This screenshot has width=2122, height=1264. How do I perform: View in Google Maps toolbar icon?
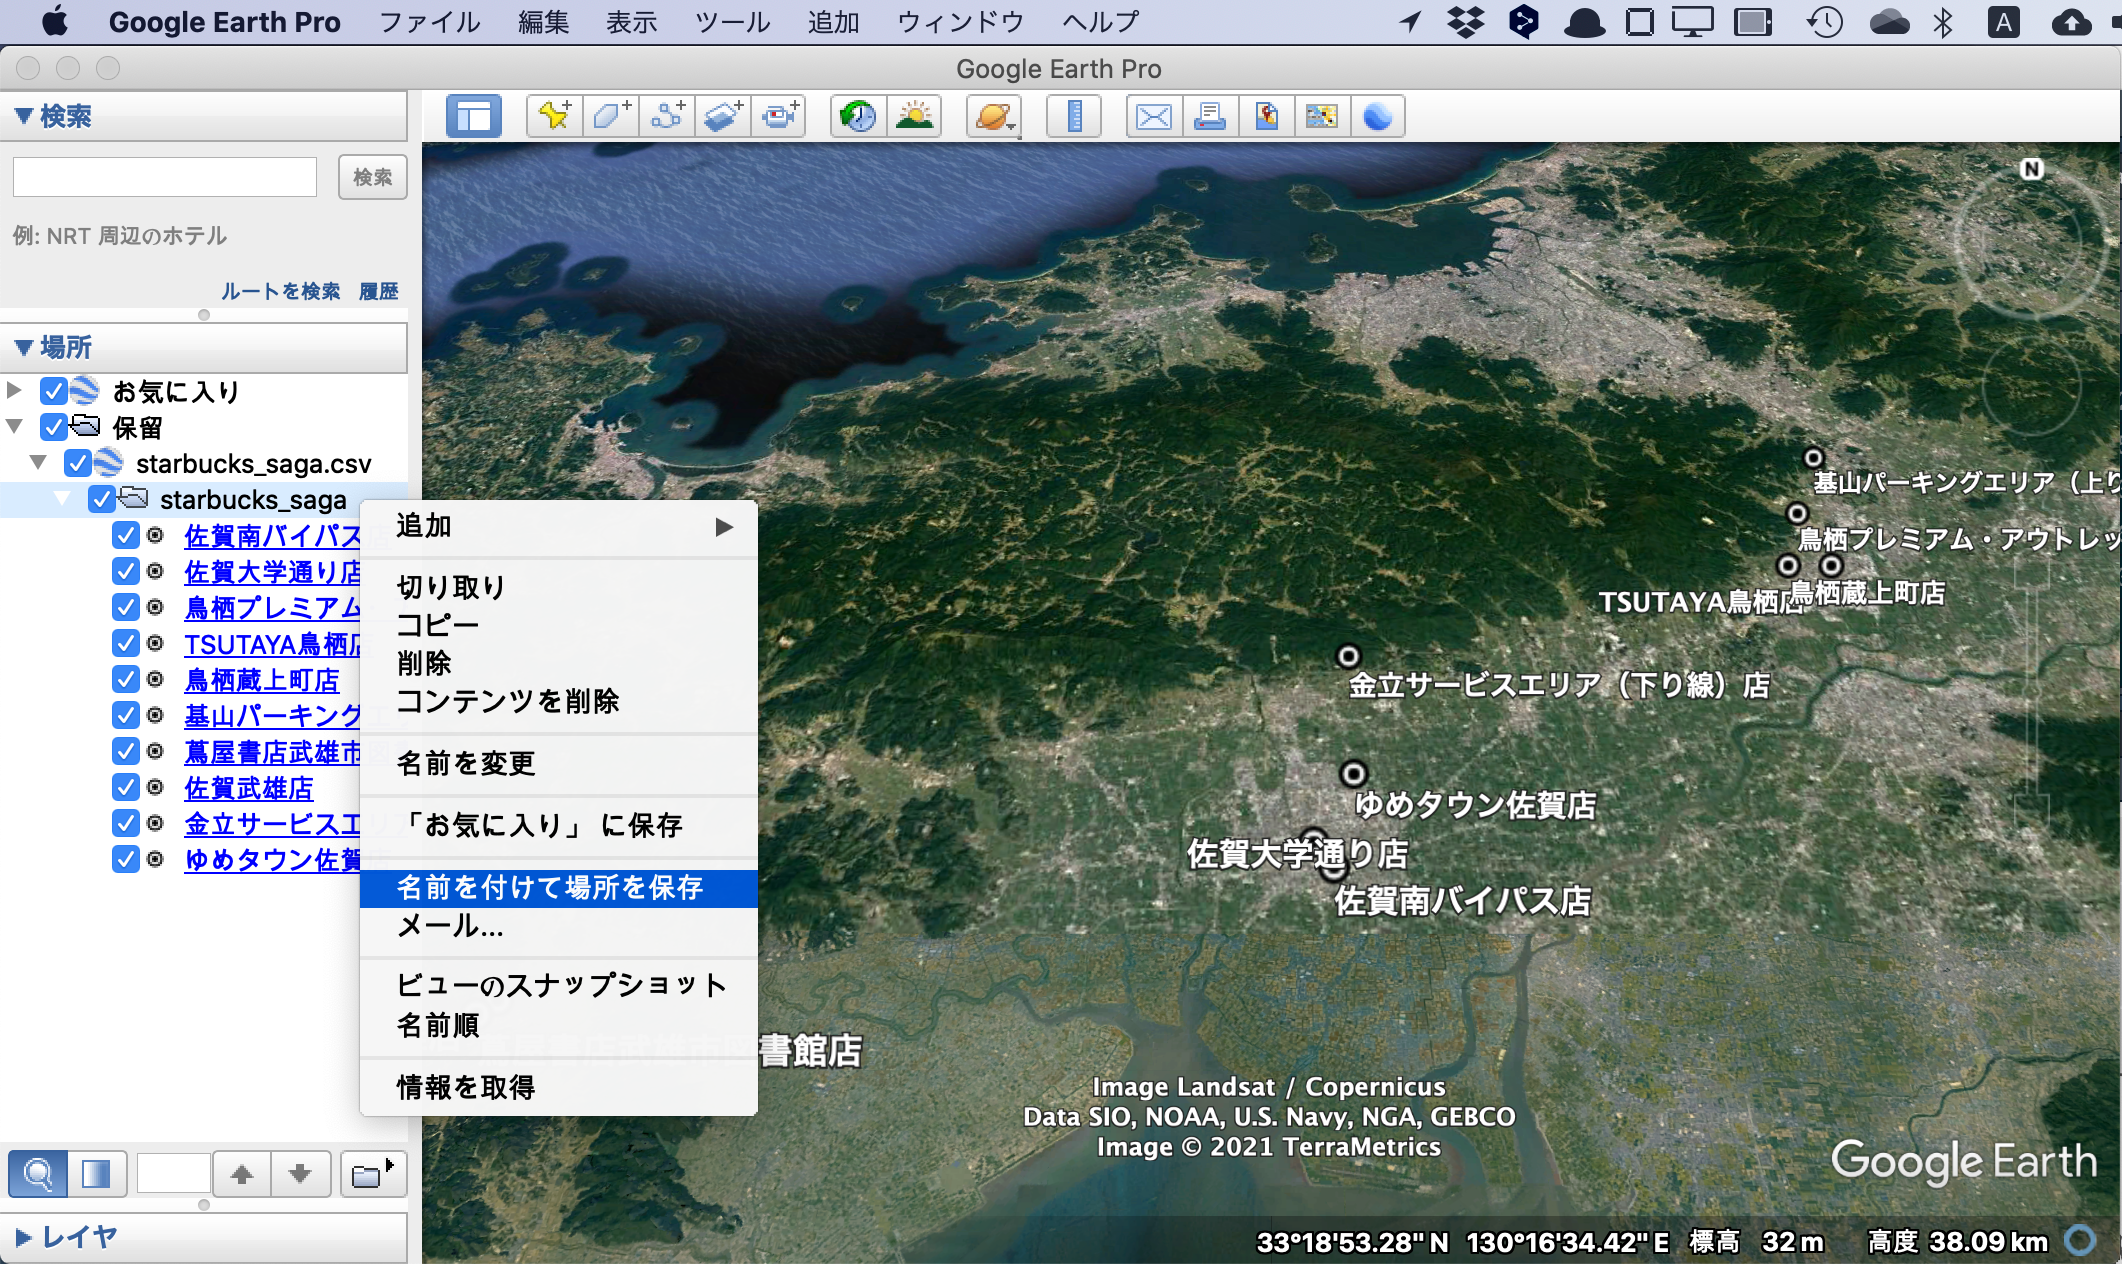click(1322, 117)
